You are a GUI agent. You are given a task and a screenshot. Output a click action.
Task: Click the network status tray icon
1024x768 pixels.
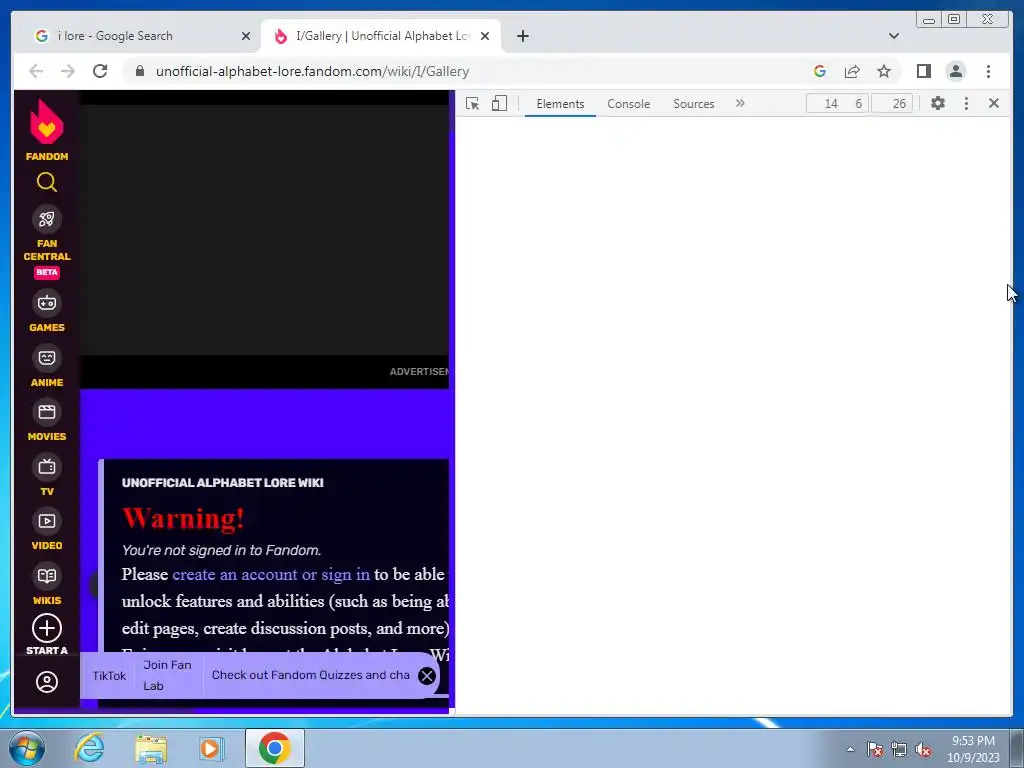(899, 749)
